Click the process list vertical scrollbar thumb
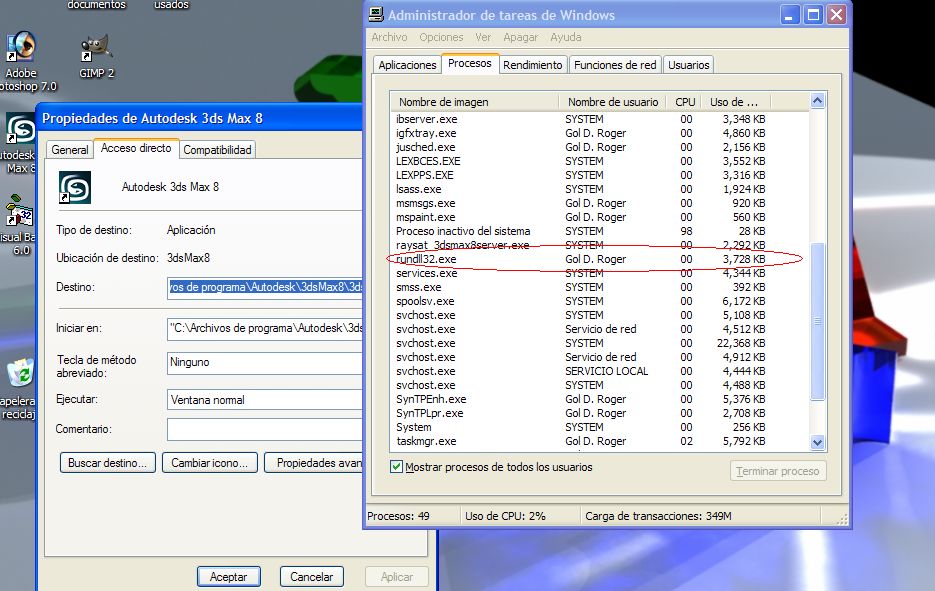 pyautogui.click(x=818, y=321)
